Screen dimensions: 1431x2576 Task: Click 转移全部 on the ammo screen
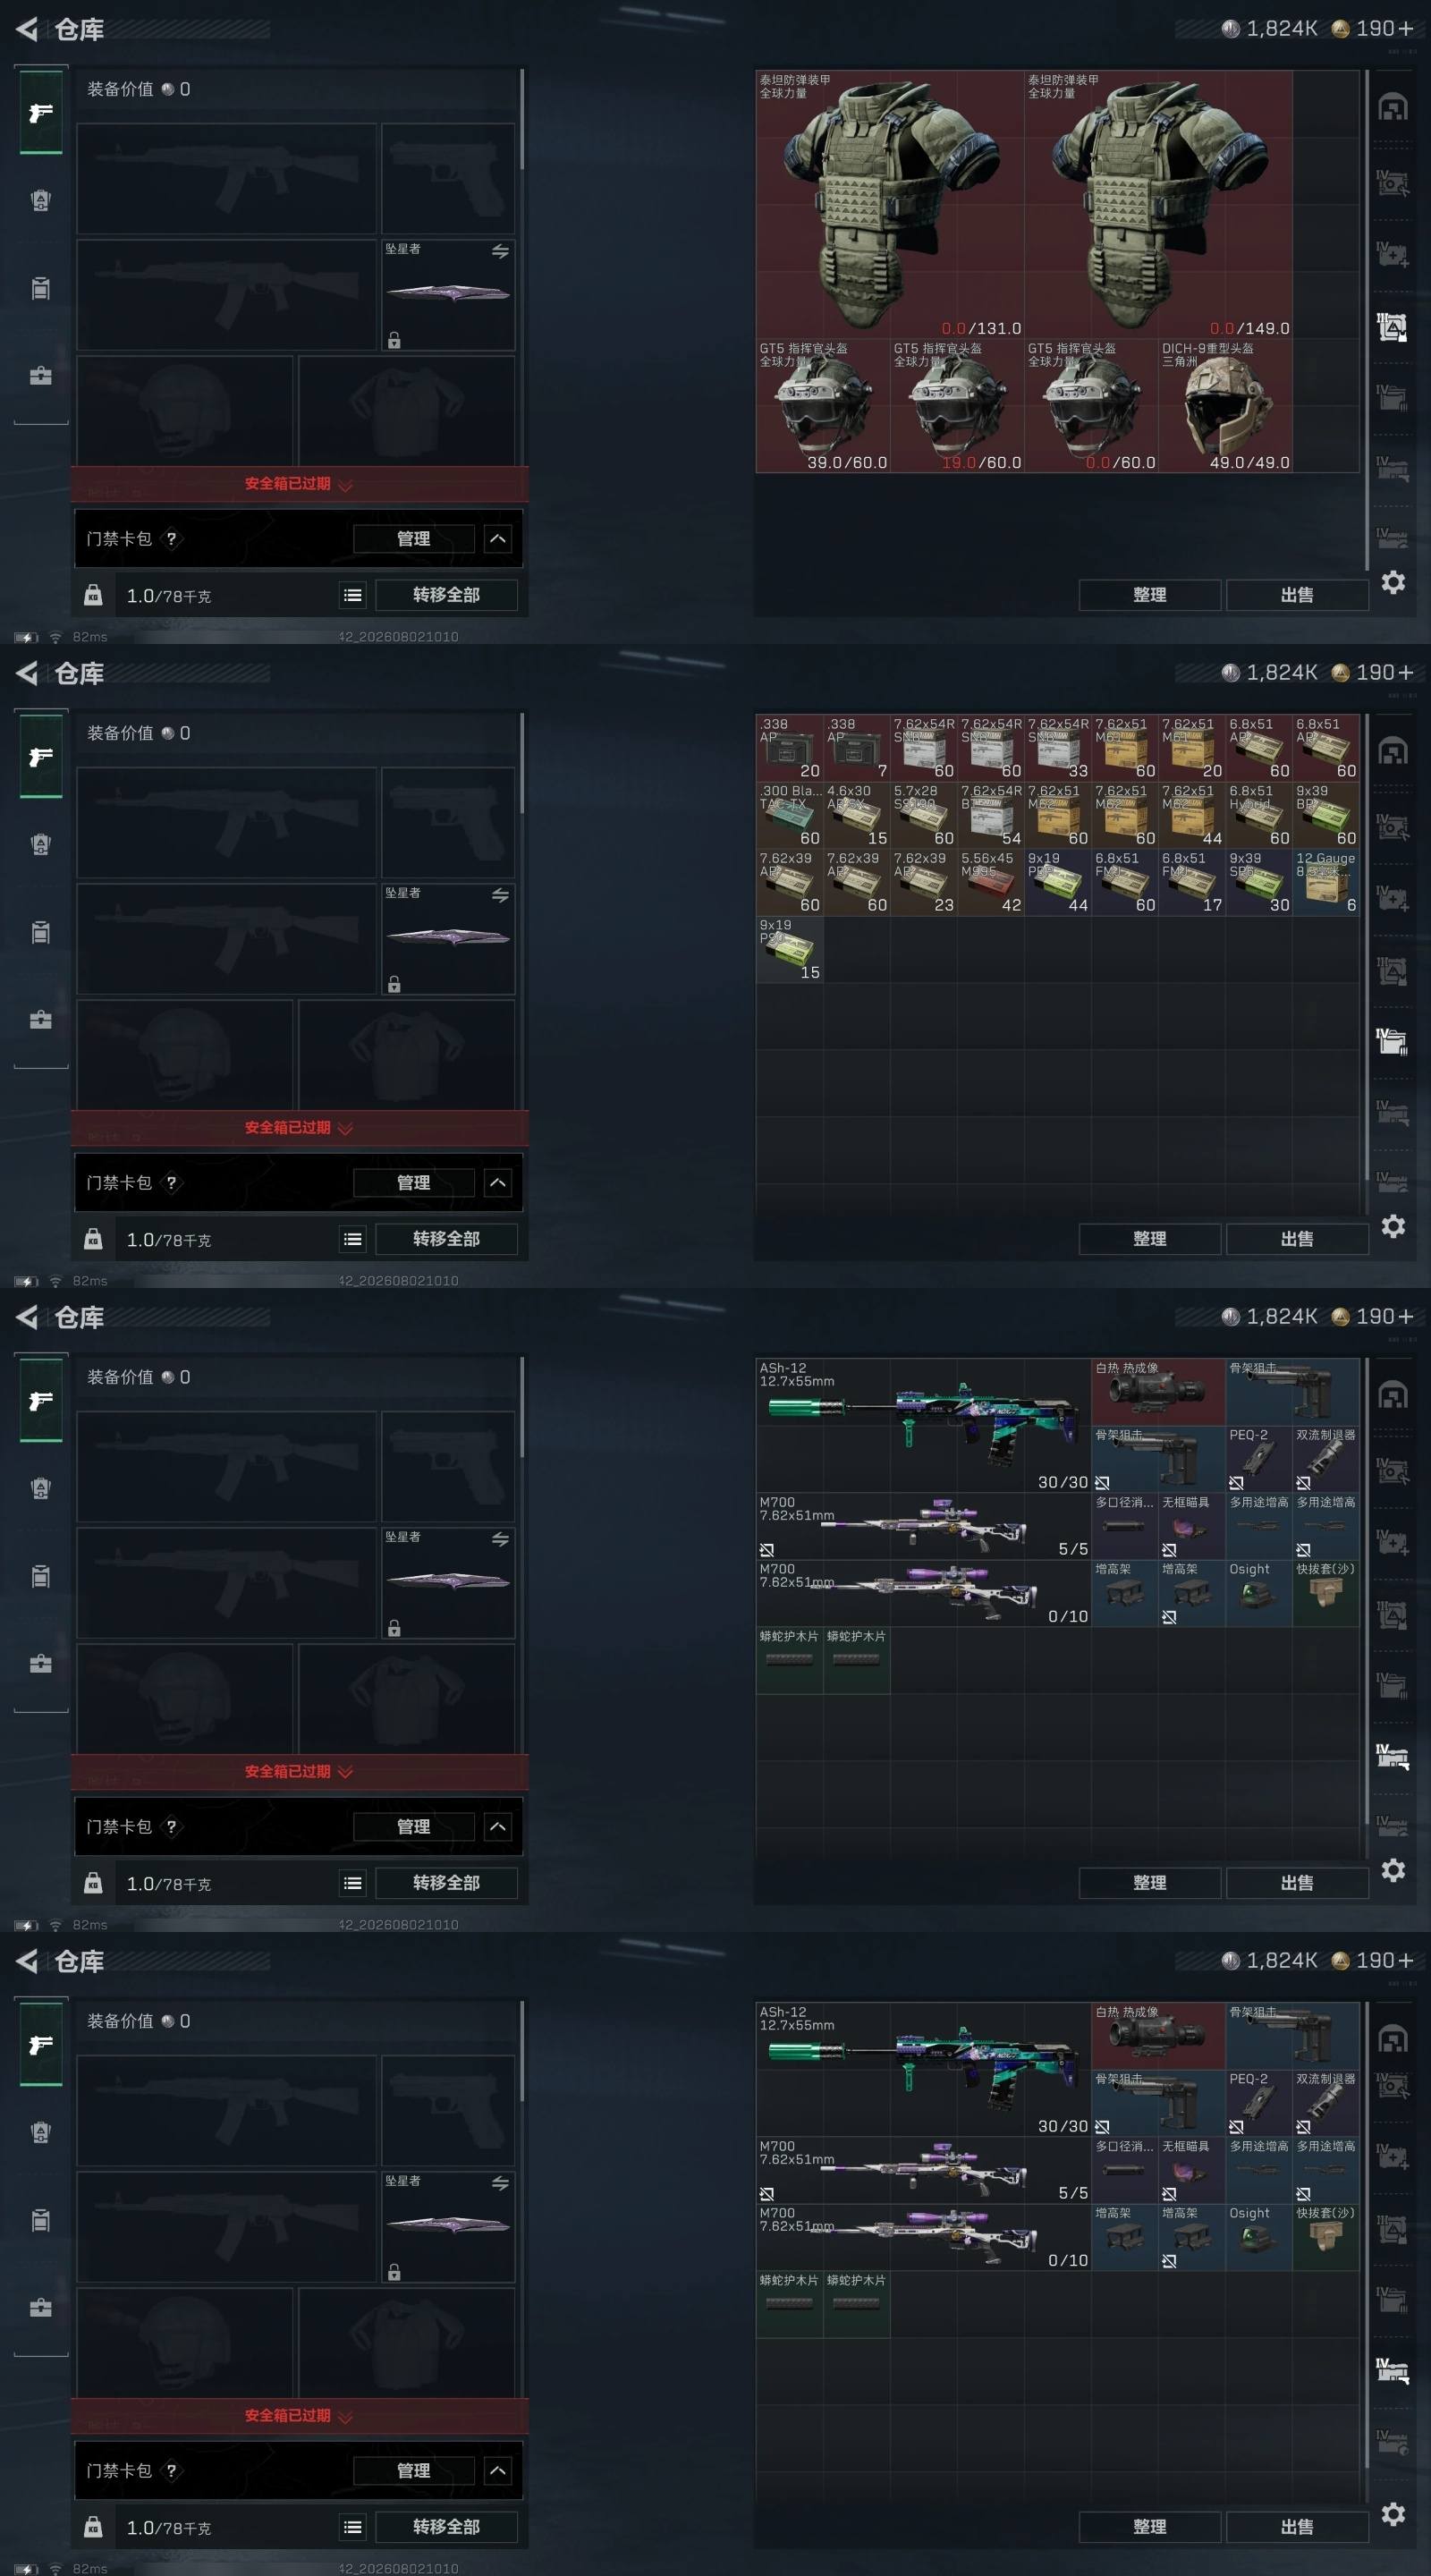click(x=446, y=1239)
